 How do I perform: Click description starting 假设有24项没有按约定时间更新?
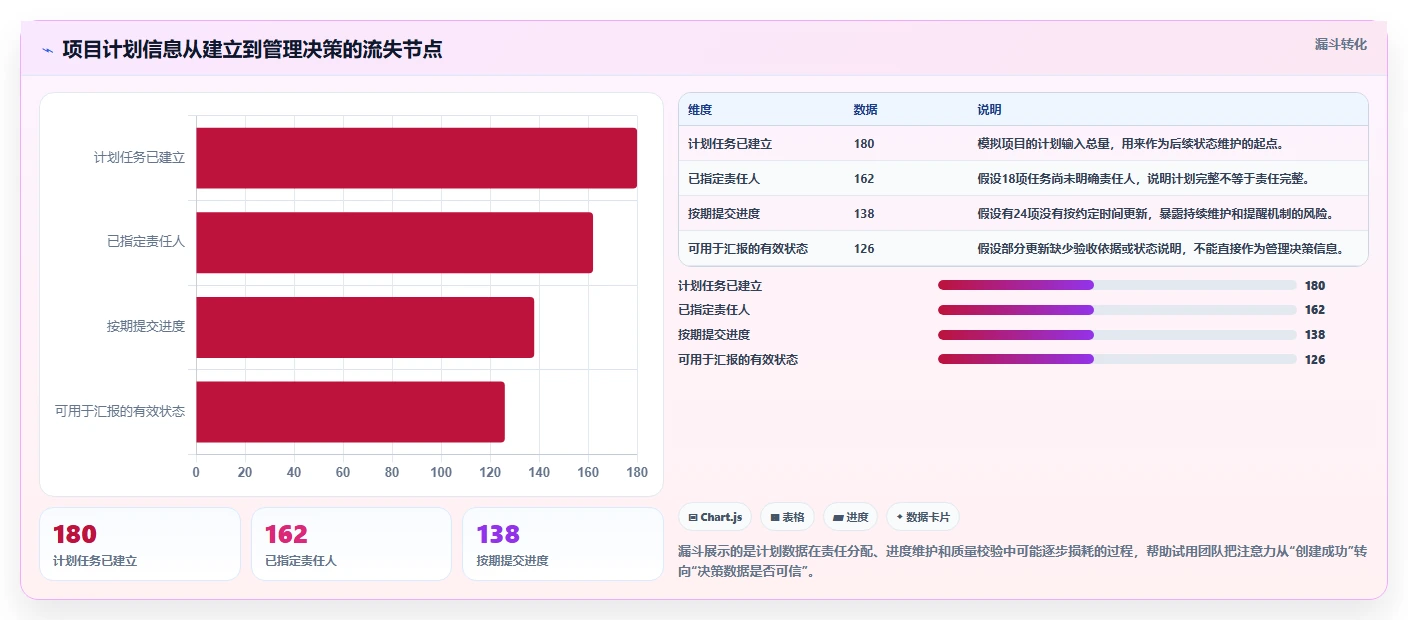click(x=1156, y=214)
